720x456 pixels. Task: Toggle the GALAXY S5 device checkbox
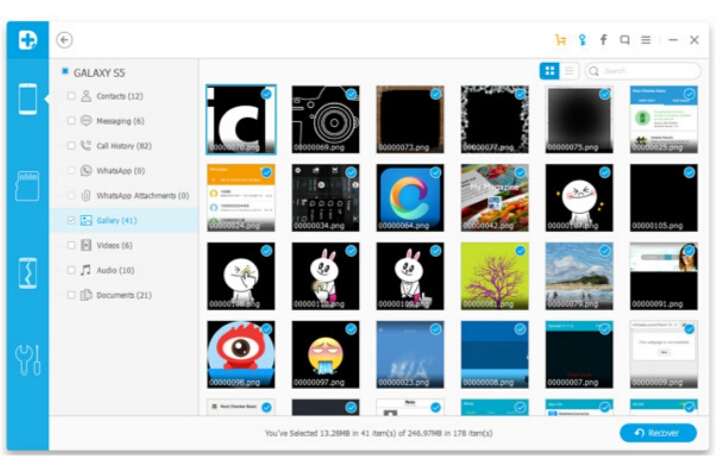point(65,72)
